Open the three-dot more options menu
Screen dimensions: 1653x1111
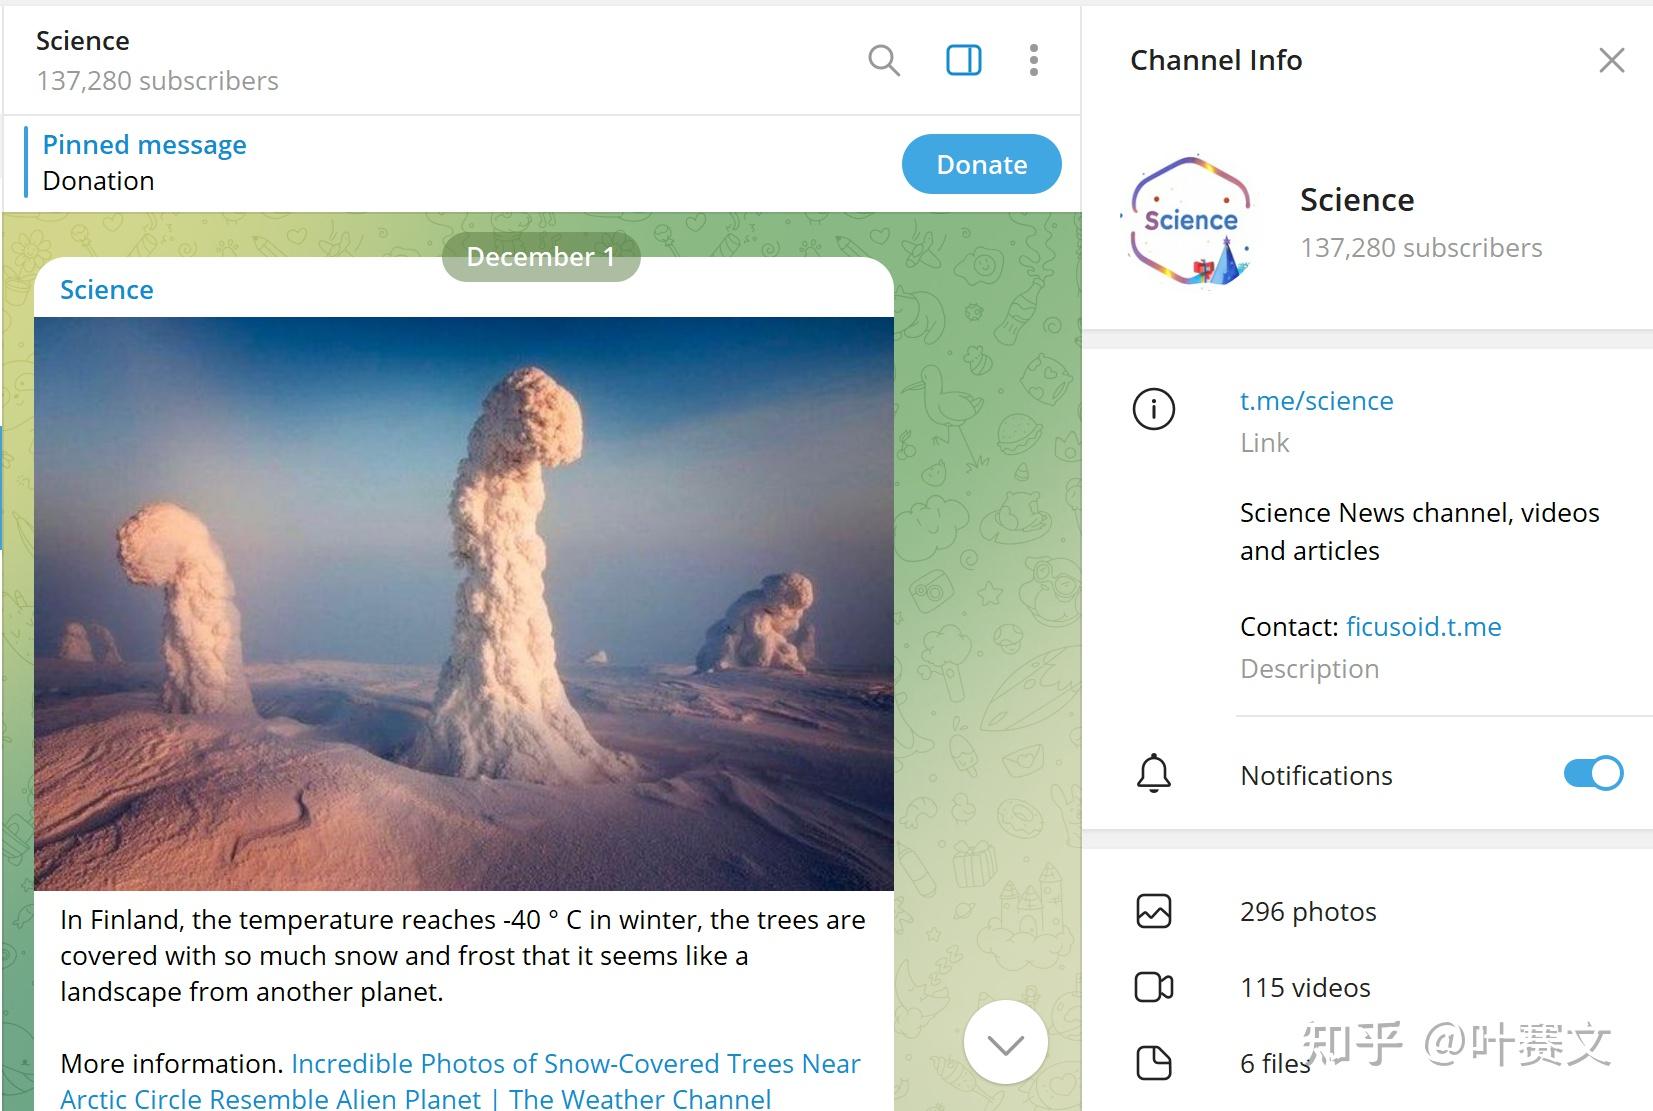[1034, 60]
